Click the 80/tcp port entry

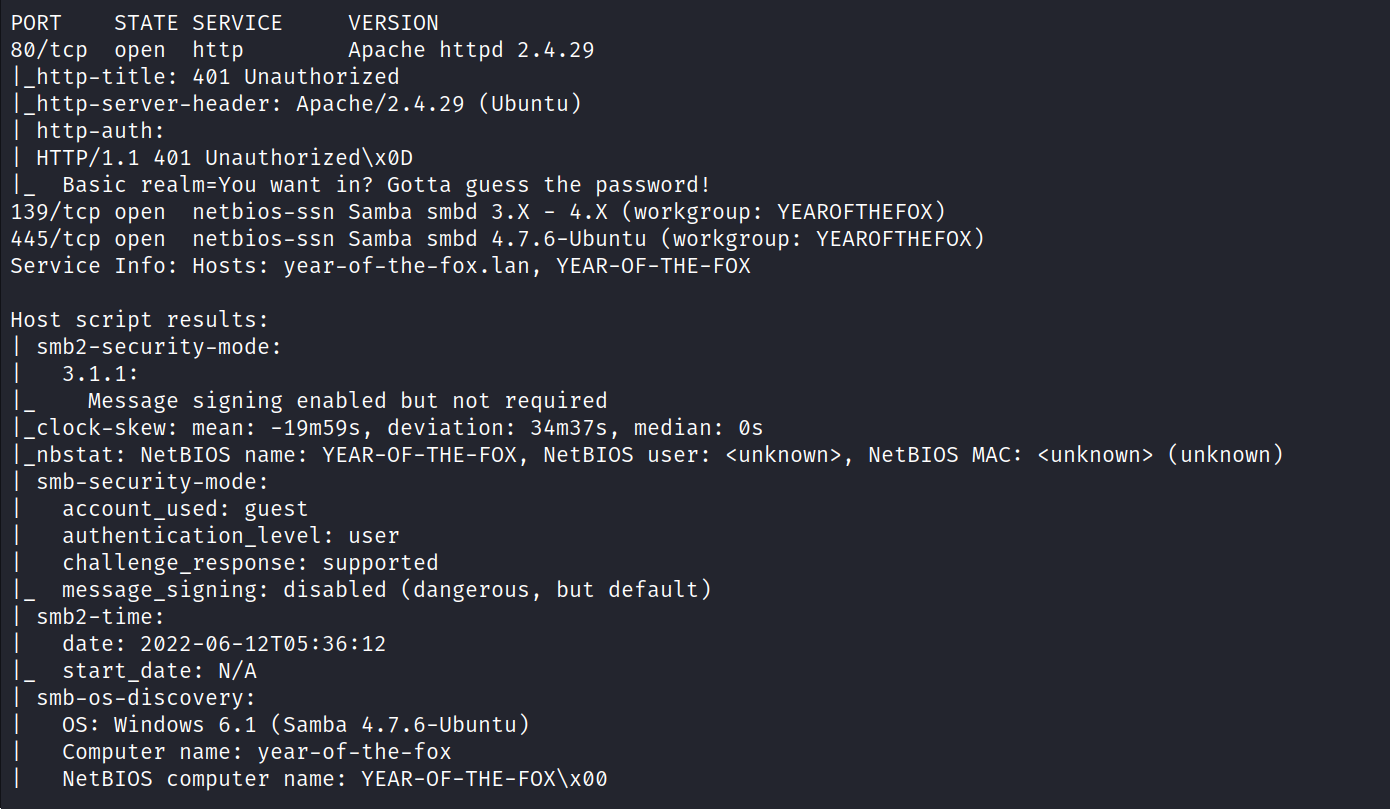point(49,49)
